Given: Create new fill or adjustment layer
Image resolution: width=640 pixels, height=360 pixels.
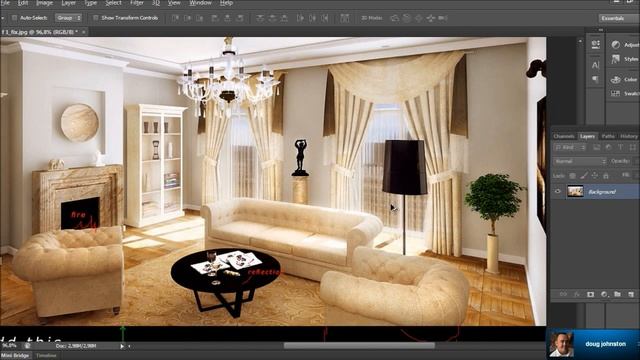Looking at the screenshot, I should pyautogui.click(x=604, y=294).
